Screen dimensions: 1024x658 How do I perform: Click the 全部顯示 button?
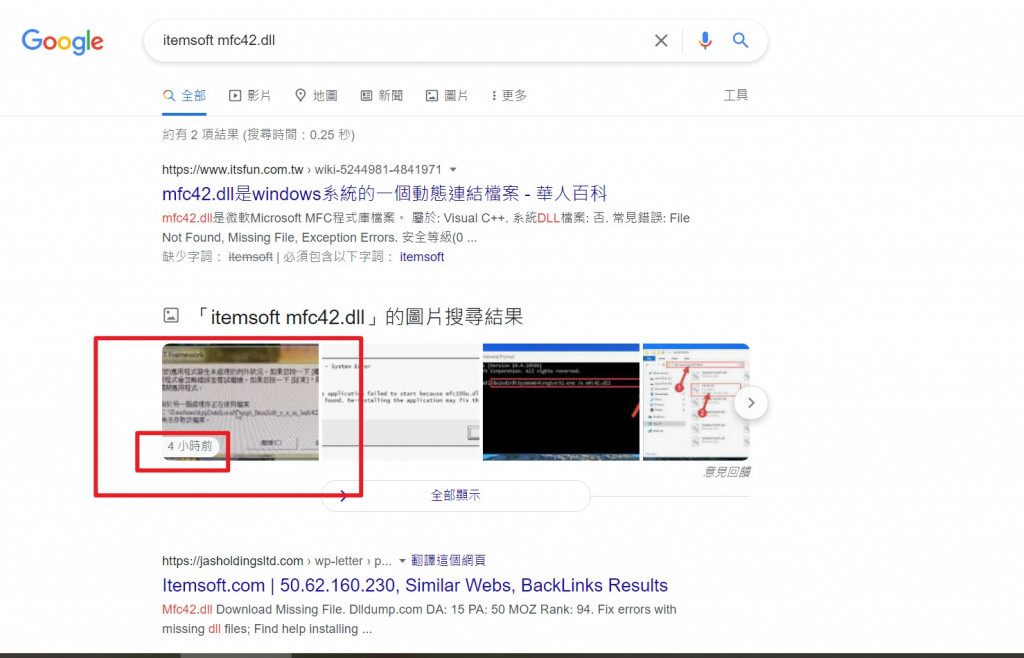(x=456, y=495)
